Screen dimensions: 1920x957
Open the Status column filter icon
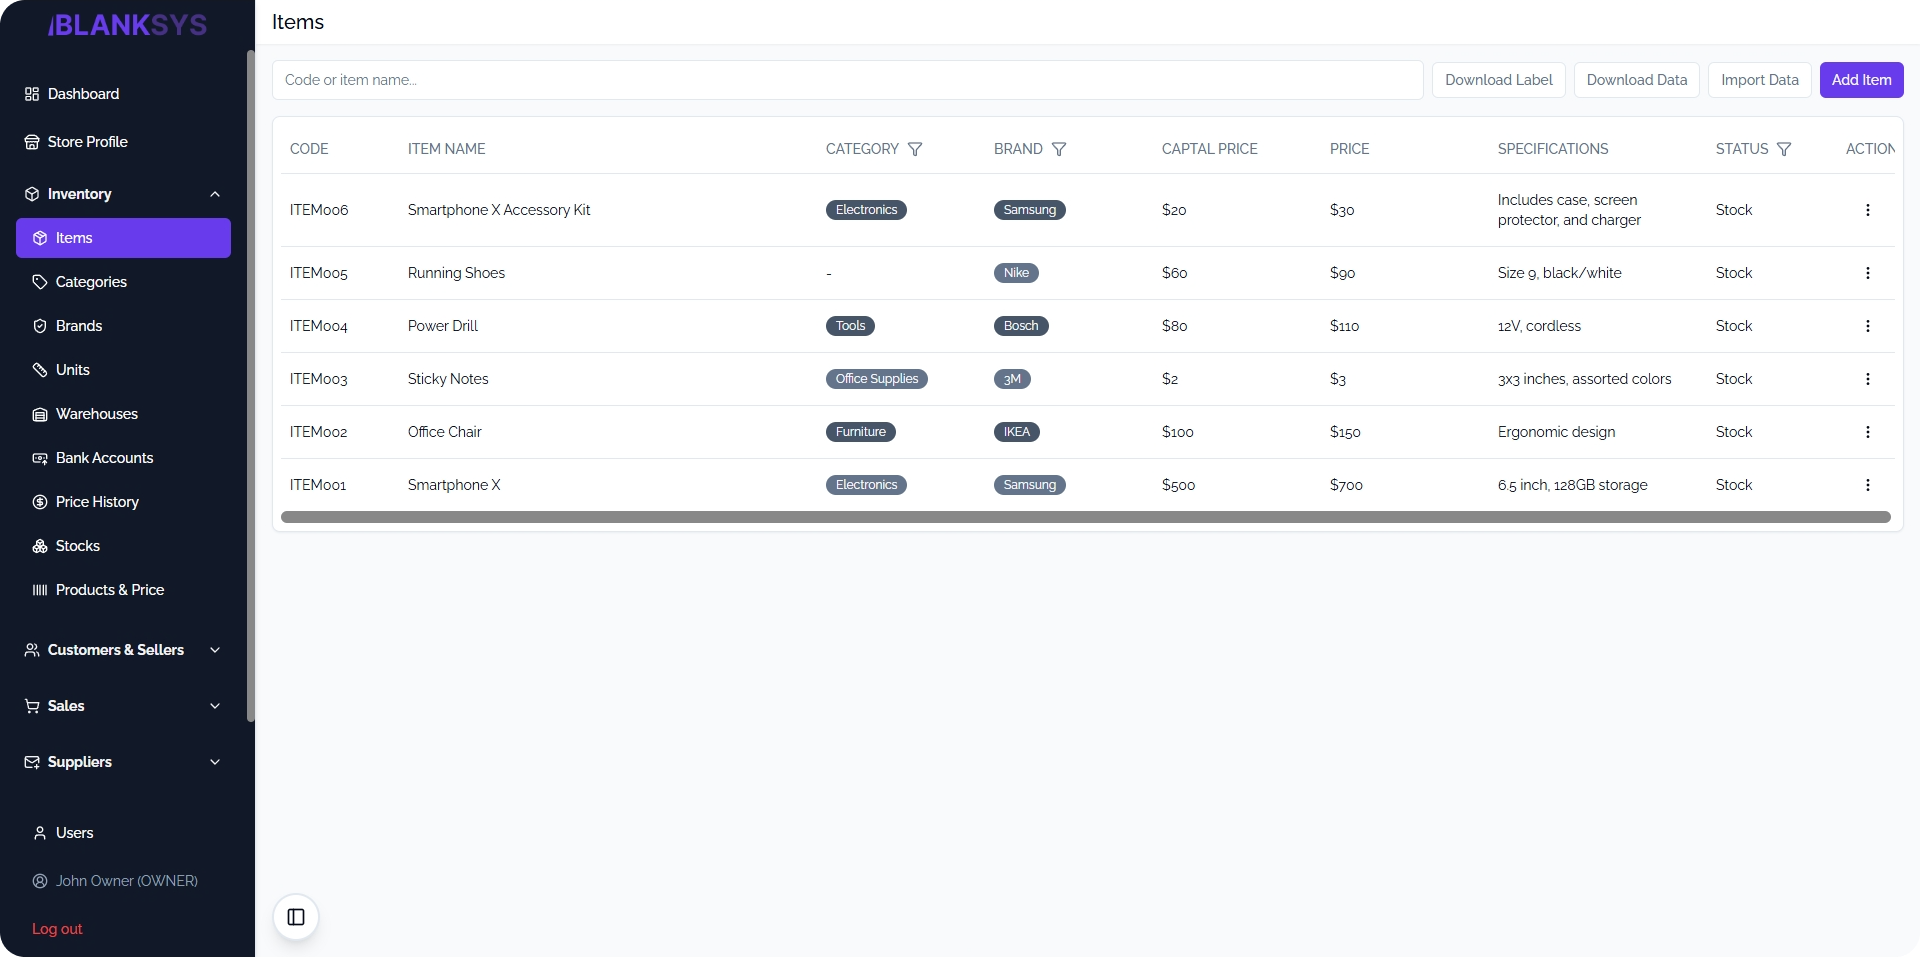click(1785, 149)
